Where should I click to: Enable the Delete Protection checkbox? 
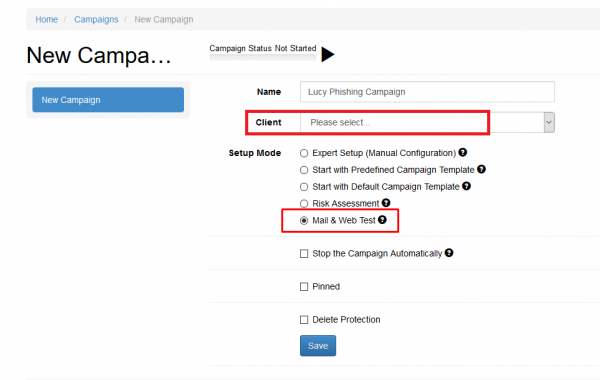tap(304, 320)
